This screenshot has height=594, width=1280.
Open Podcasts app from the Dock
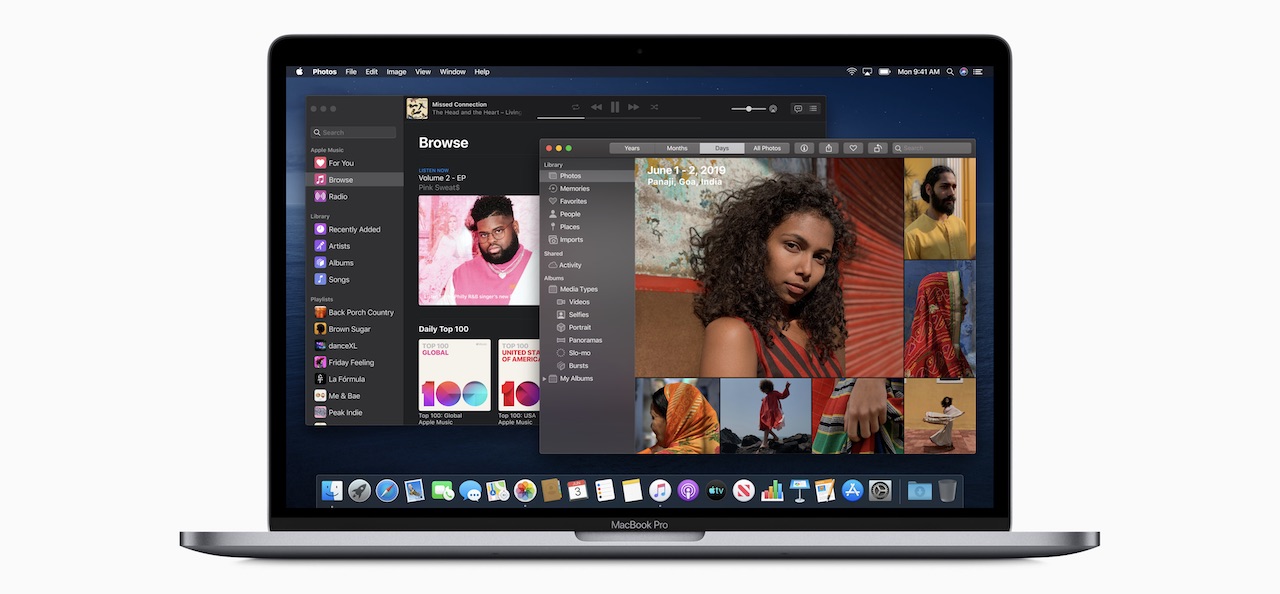688,491
